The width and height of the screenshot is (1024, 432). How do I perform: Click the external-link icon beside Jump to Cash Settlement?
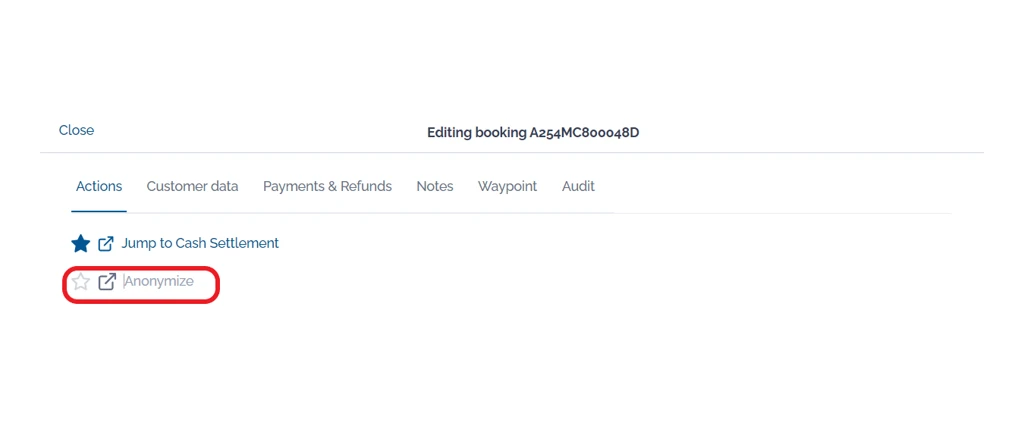tap(106, 244)
